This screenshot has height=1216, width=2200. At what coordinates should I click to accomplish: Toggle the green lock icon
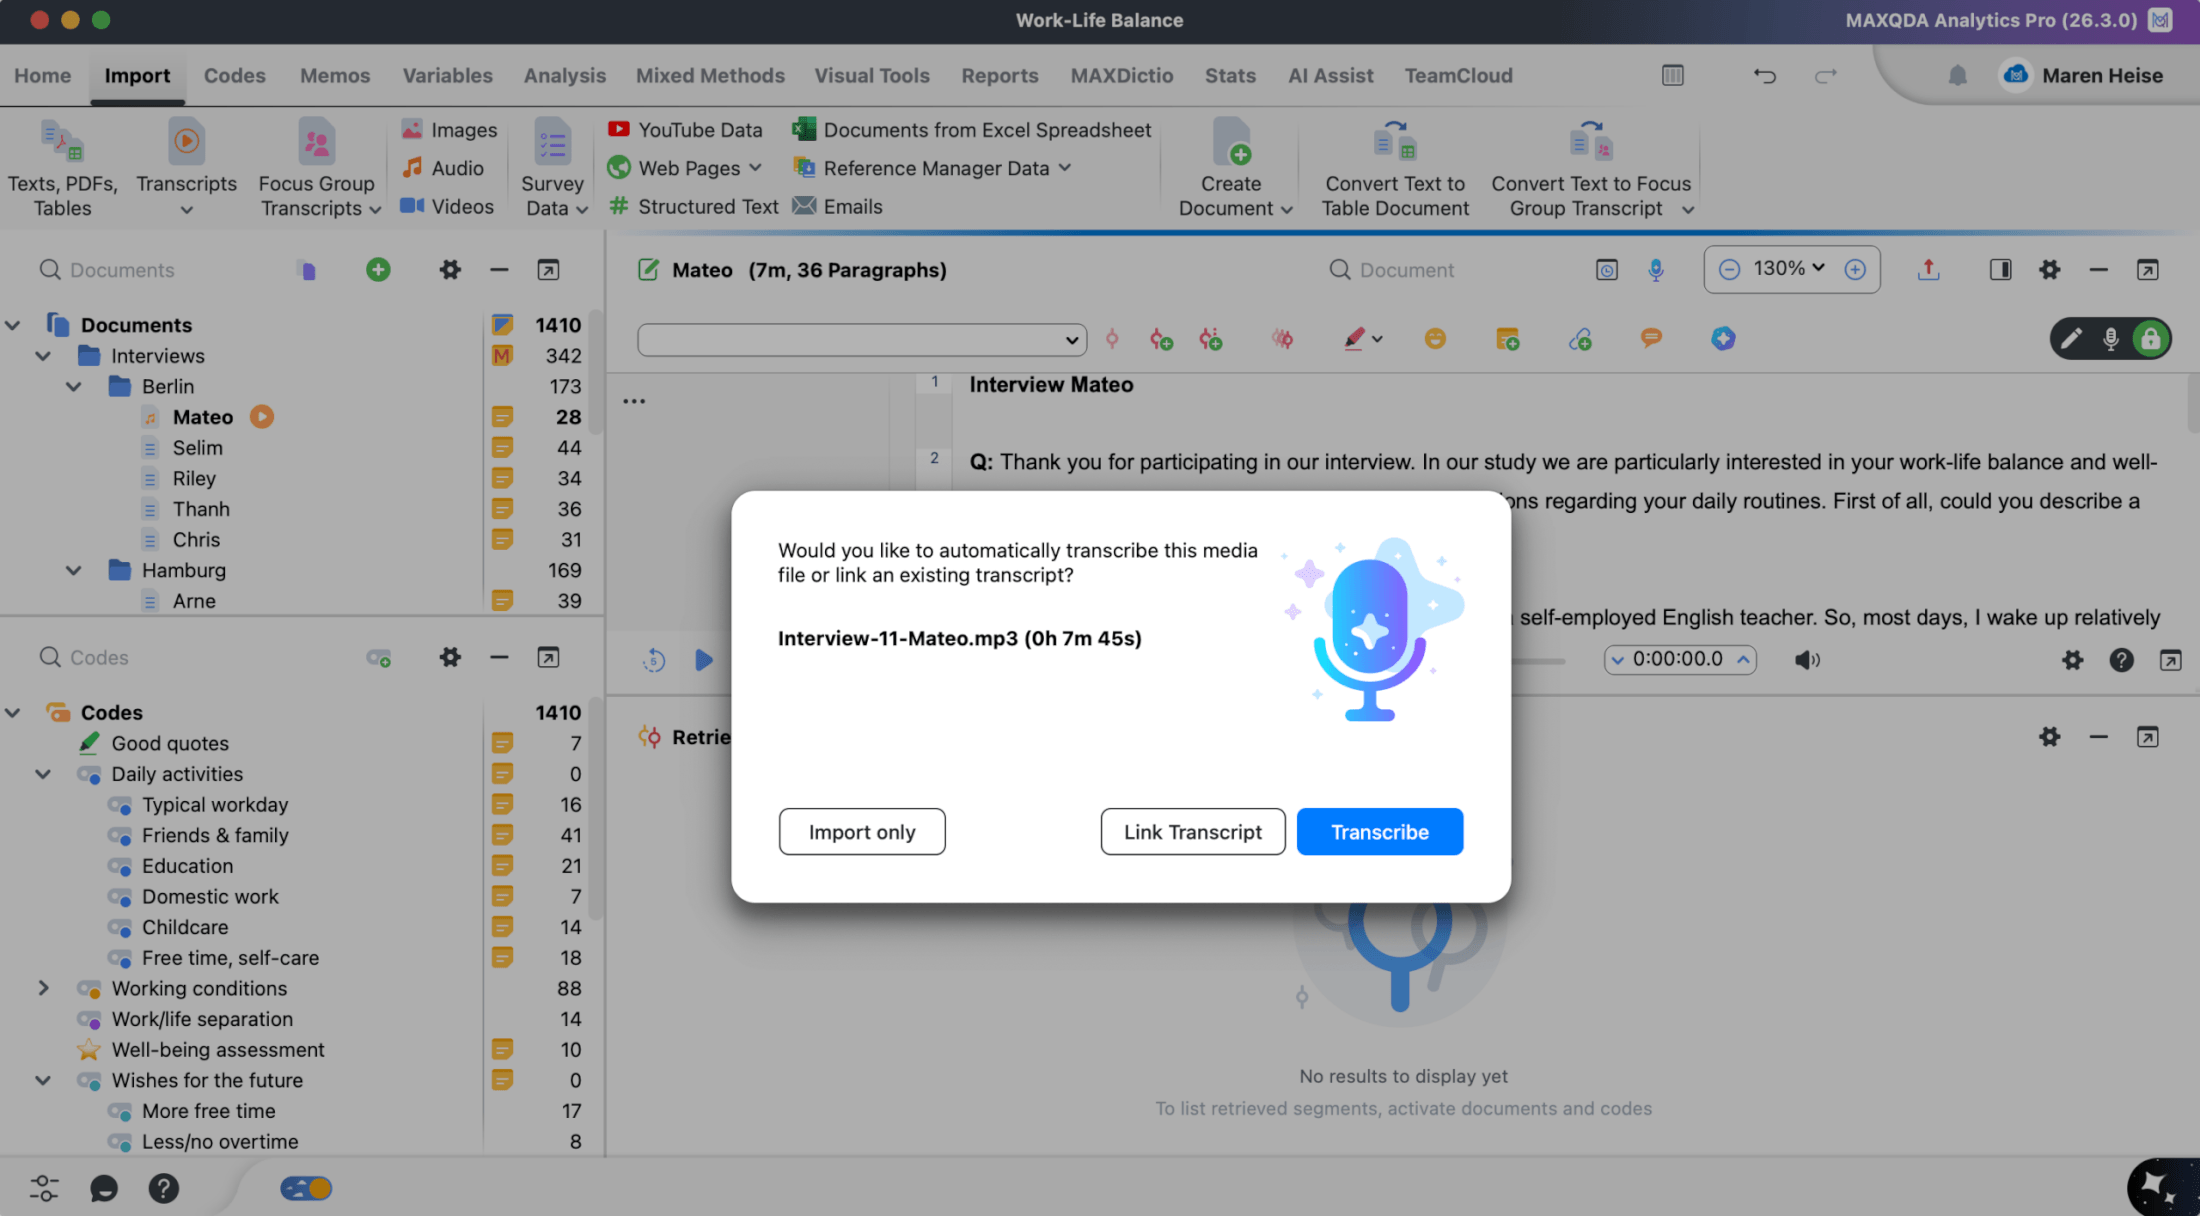click(2150, 339)
